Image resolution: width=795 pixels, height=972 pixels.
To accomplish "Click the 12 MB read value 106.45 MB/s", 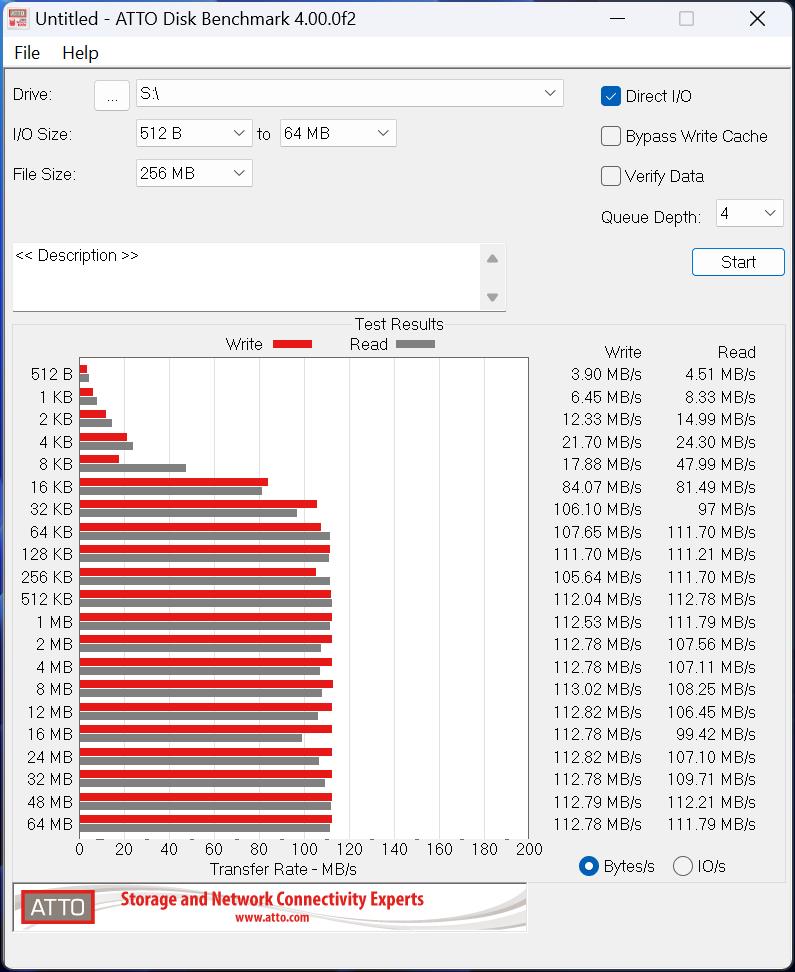I will [711, 712].
